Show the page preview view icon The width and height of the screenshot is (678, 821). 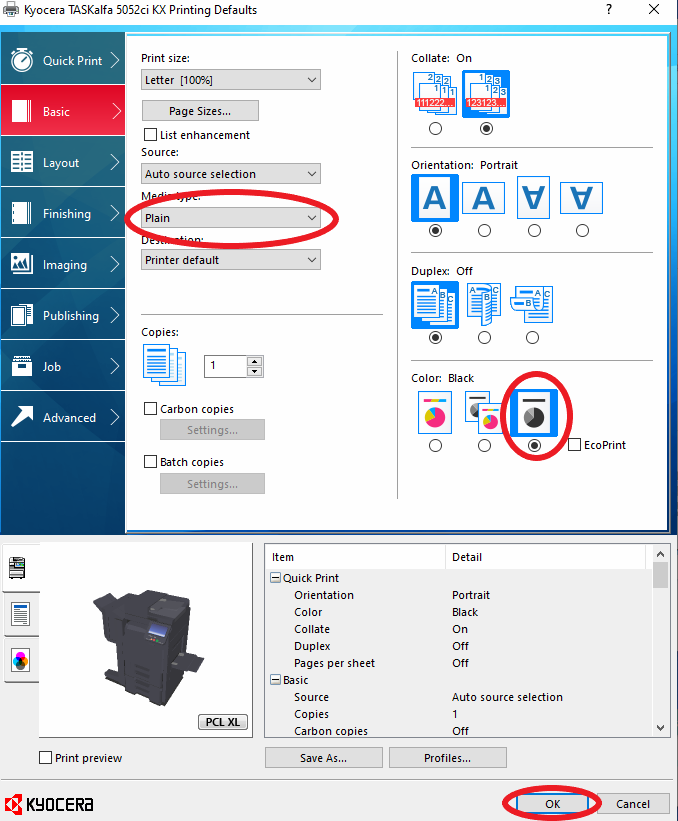(x=20, y=615)
